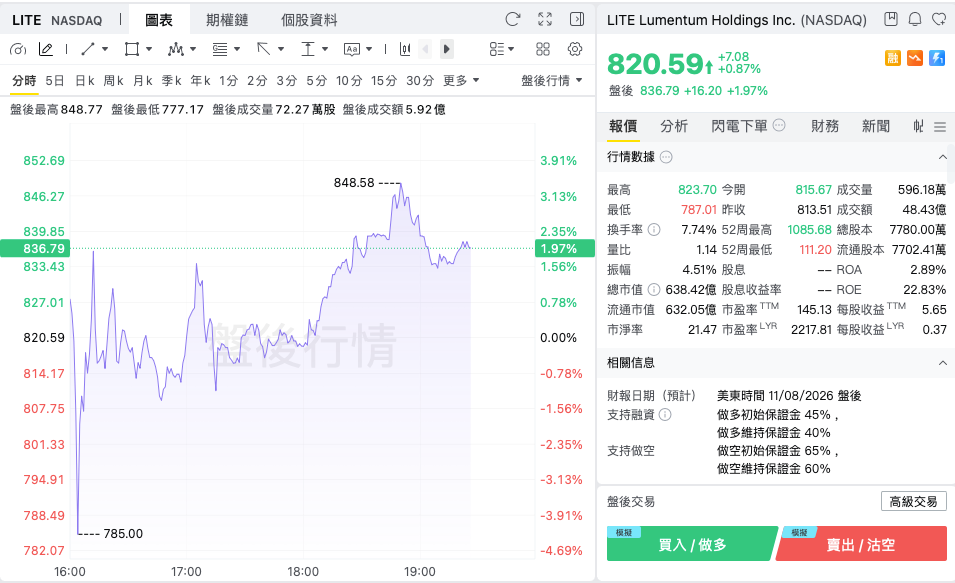The width and height of the screenshot is (955, 583).
Task: Select 季k timeframe
Action: pos(172,80)
